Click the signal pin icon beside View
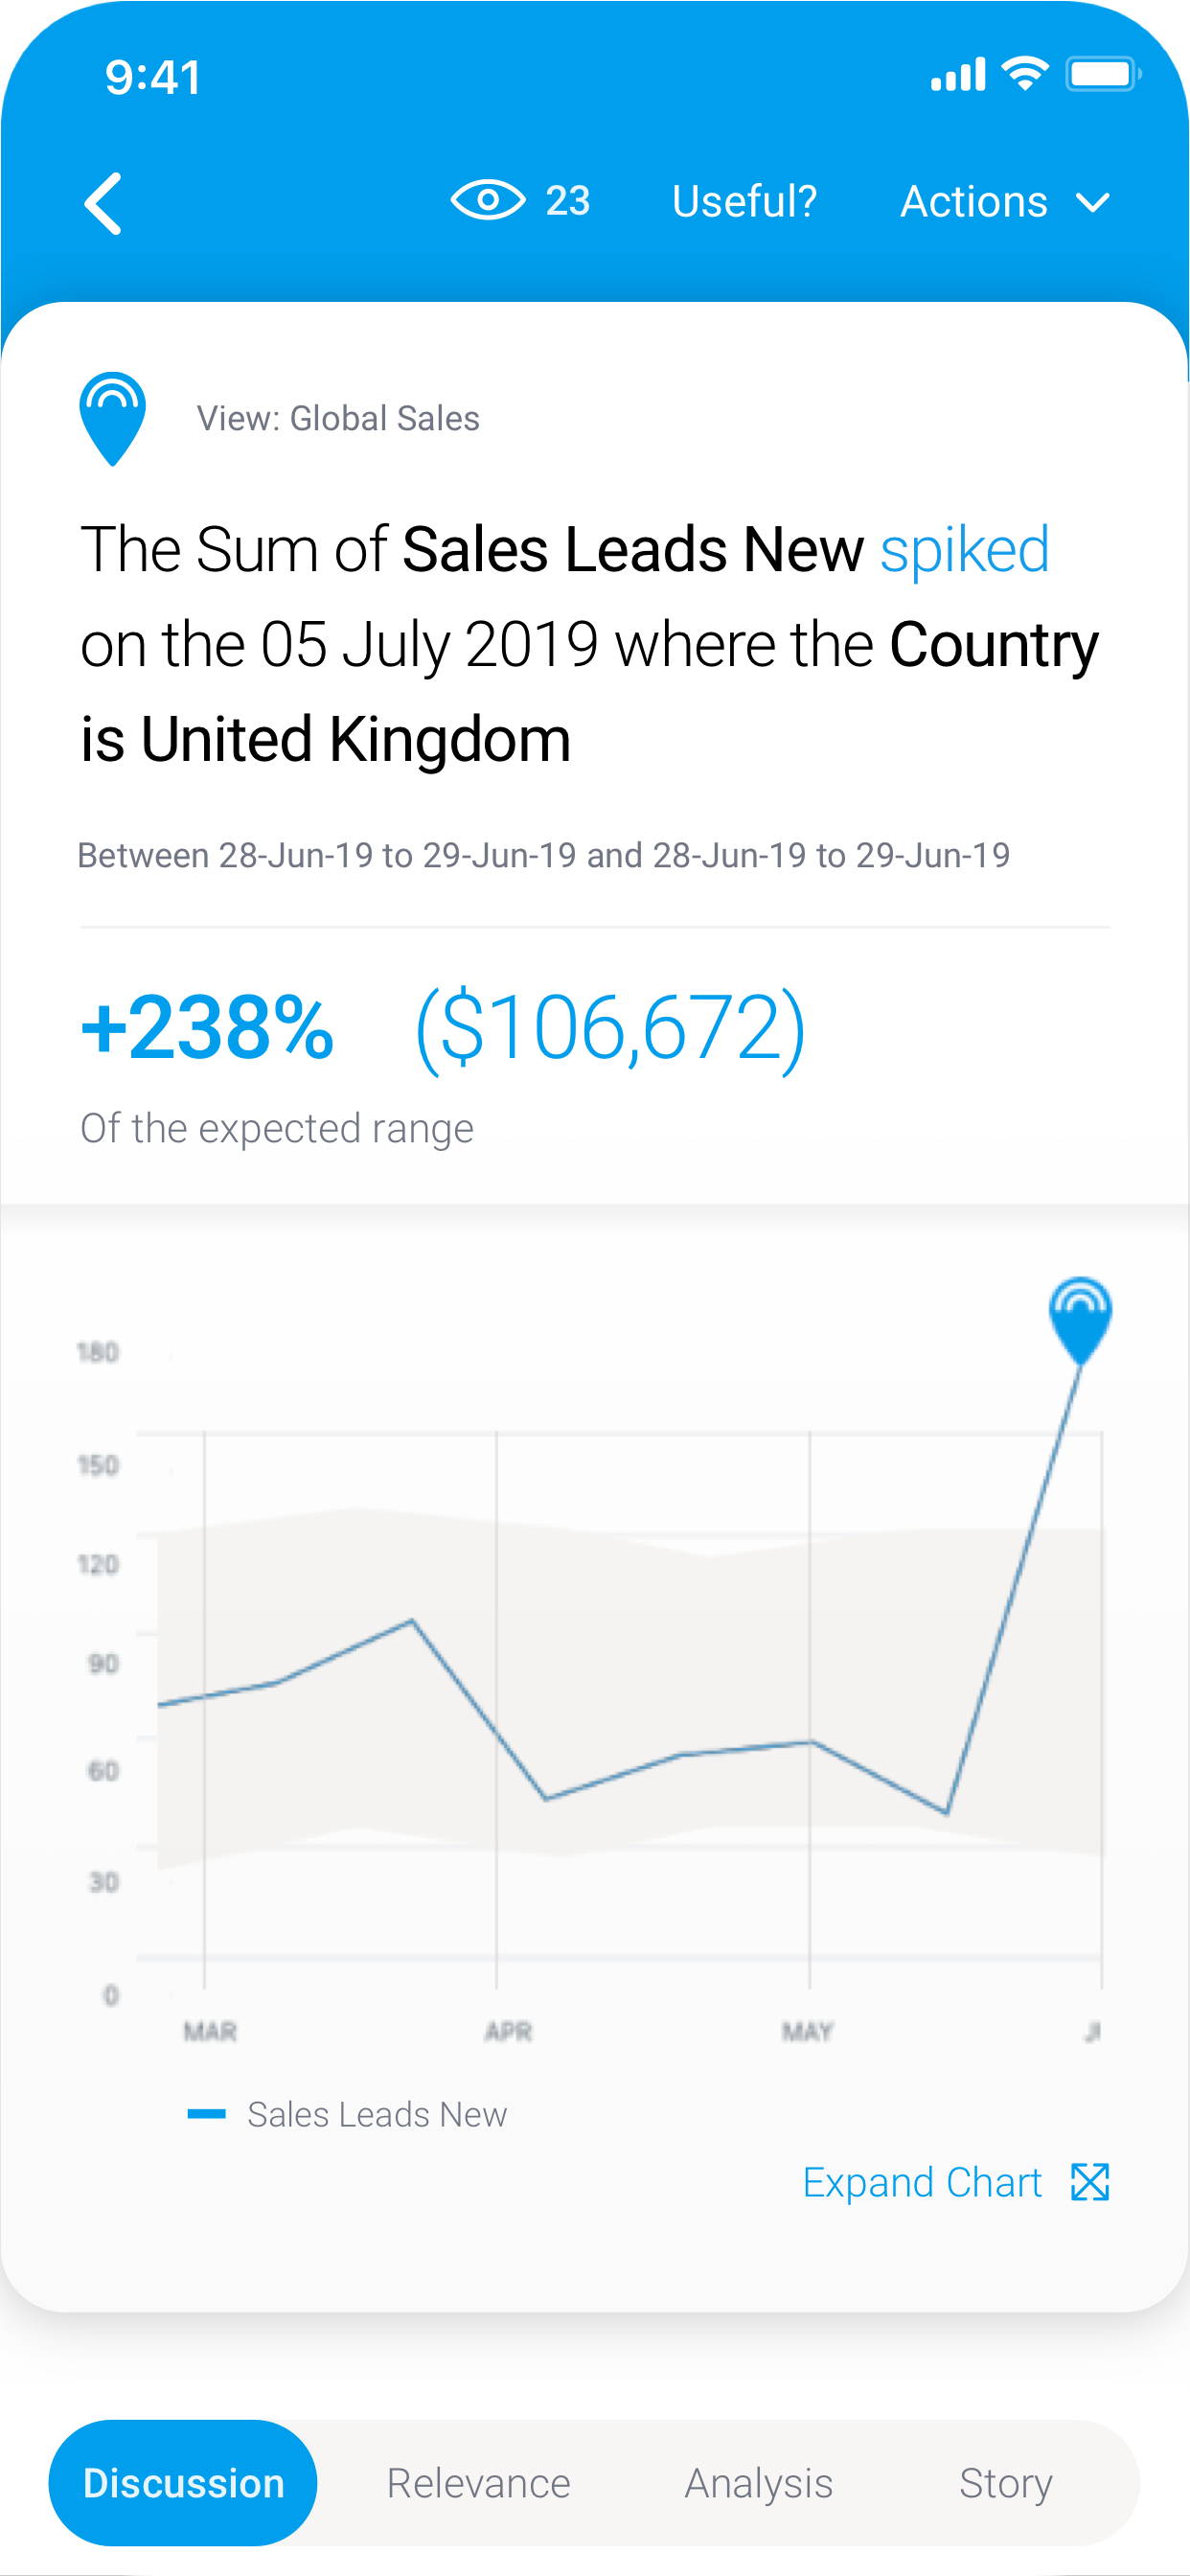 coord(112,418)
